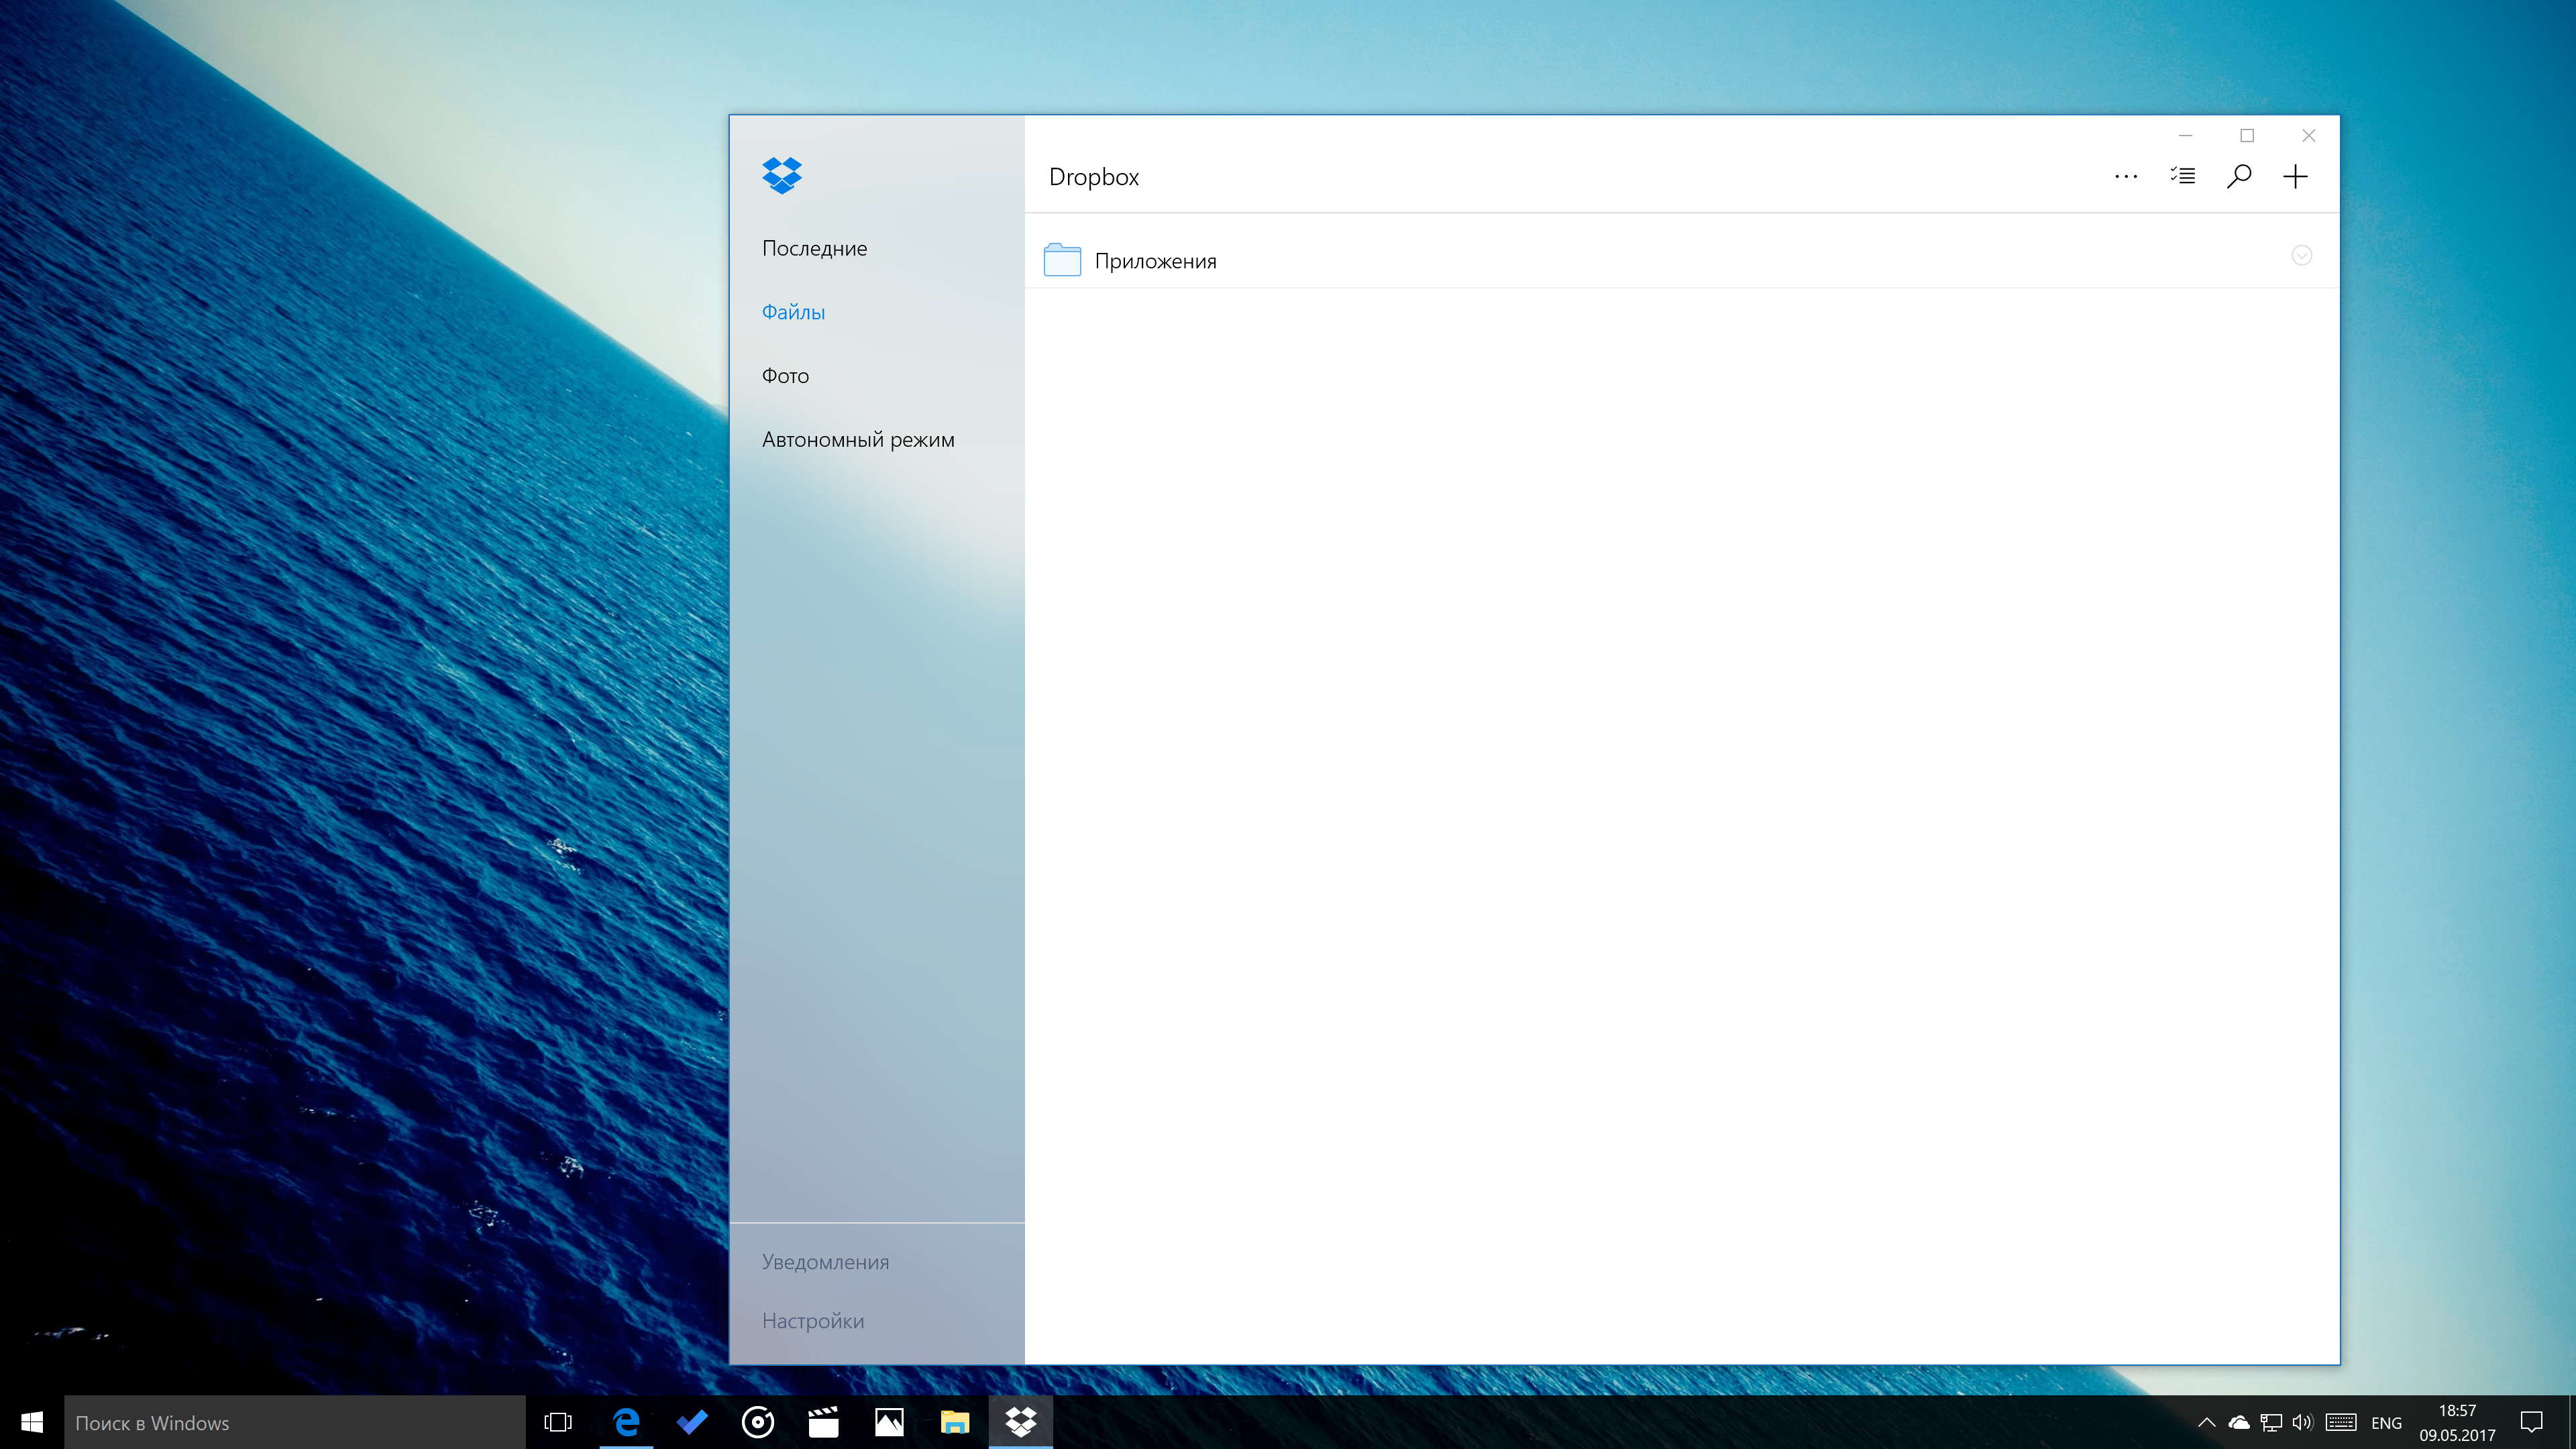Open Настройки at sidebar bottom
2576x1449 pixels.
tap(812, 1321)
